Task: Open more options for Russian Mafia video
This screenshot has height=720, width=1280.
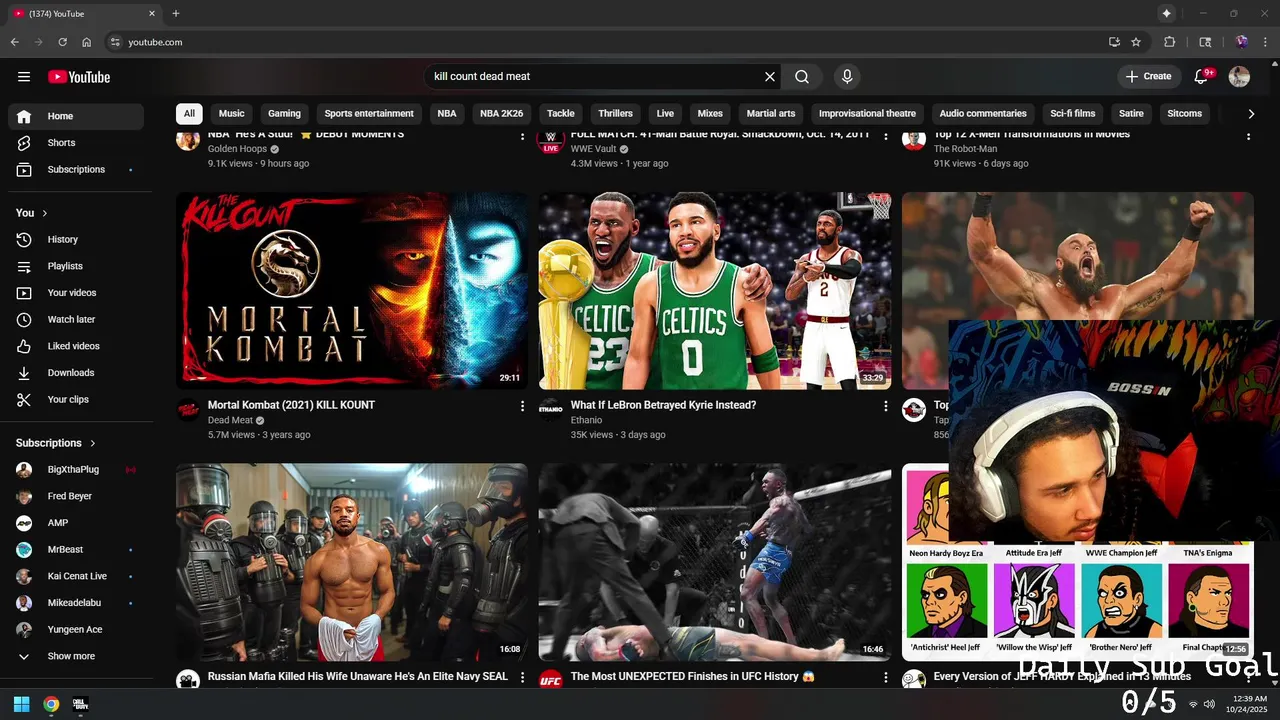Action: coord(522,677)
